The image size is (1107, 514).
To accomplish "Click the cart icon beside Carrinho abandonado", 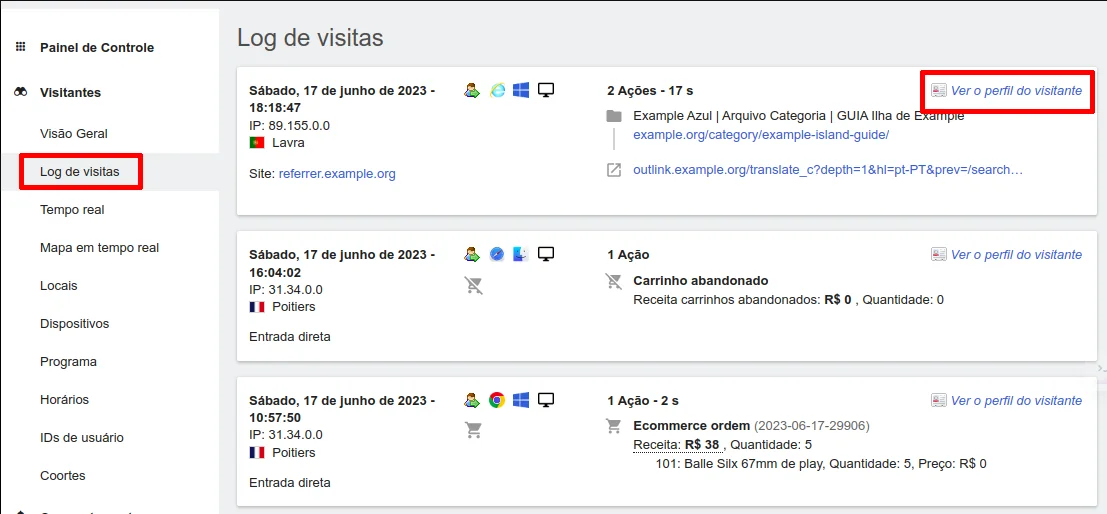I will 614,281.
